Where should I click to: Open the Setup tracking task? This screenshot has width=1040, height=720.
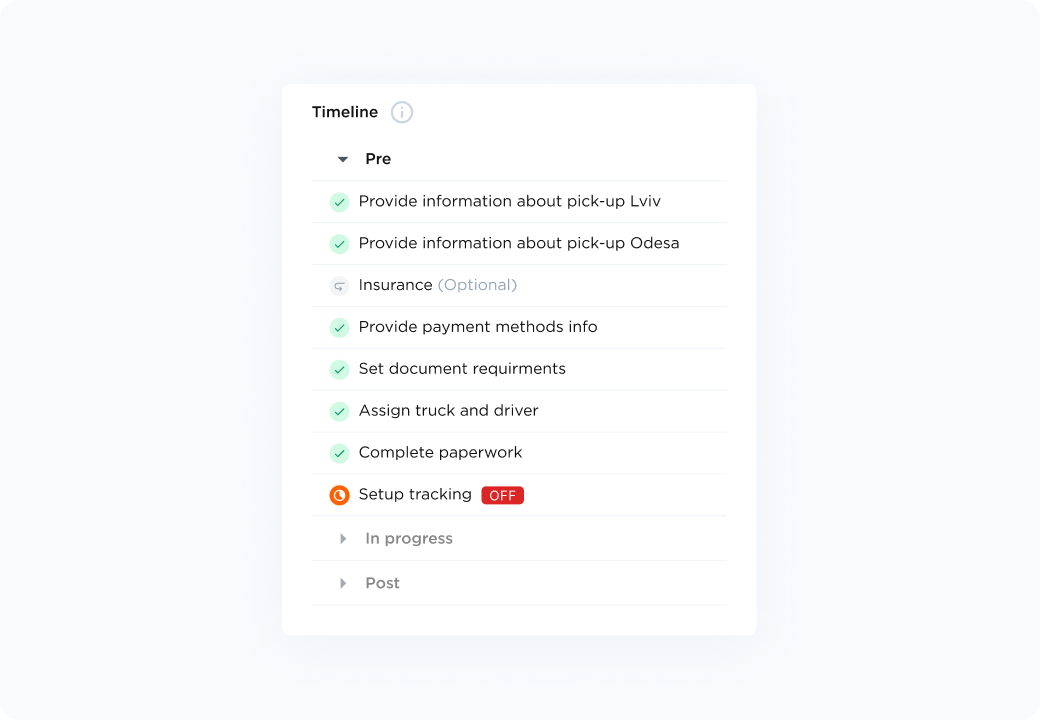(x=415, y=494)
